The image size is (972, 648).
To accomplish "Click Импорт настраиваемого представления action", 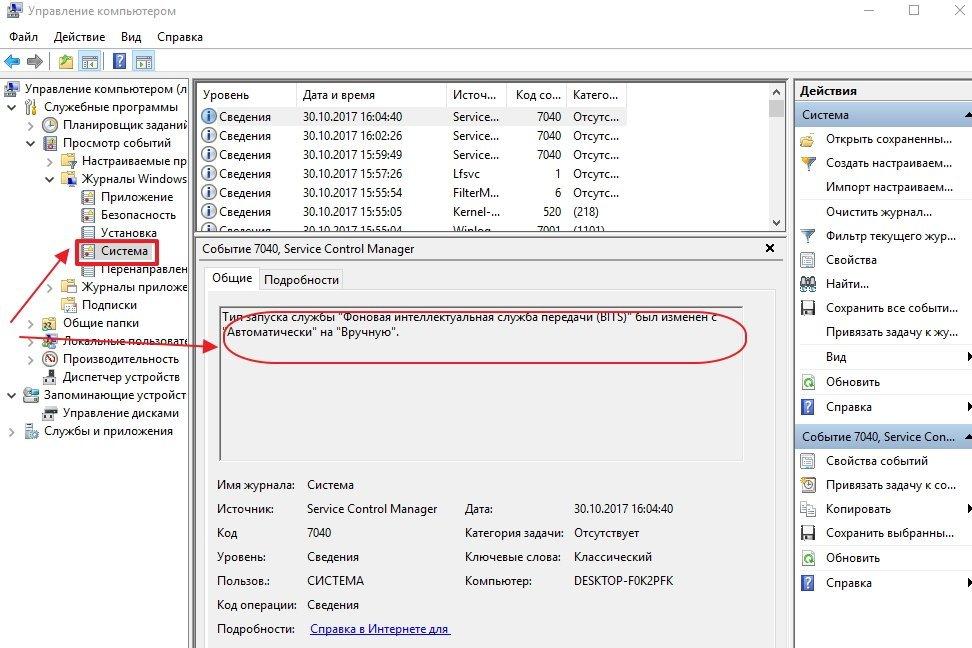I will [x=889, y=187].
